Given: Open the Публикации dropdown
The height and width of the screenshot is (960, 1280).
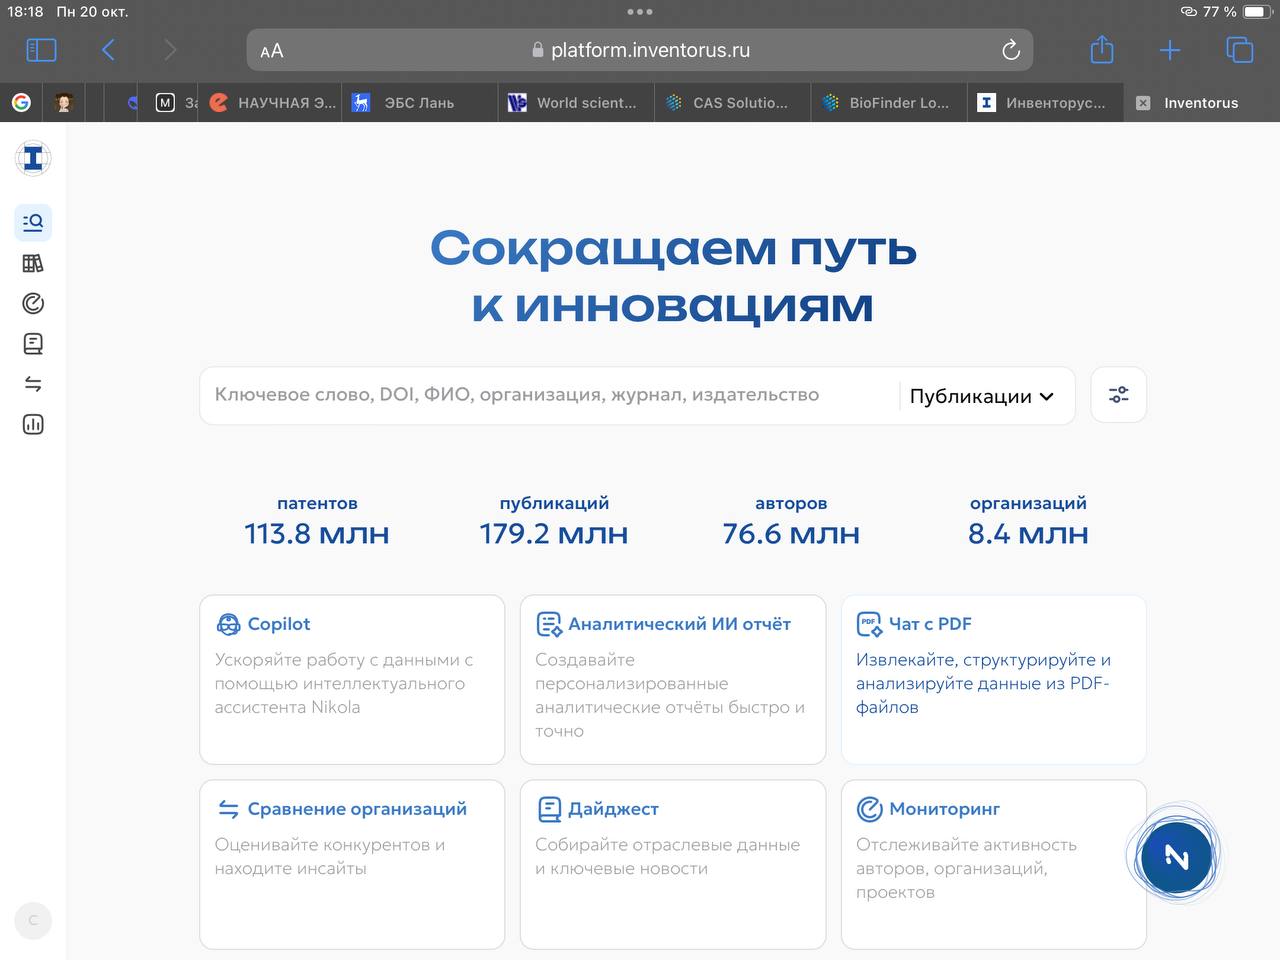Looking at the screenshot, I should (x=981, y=395).
